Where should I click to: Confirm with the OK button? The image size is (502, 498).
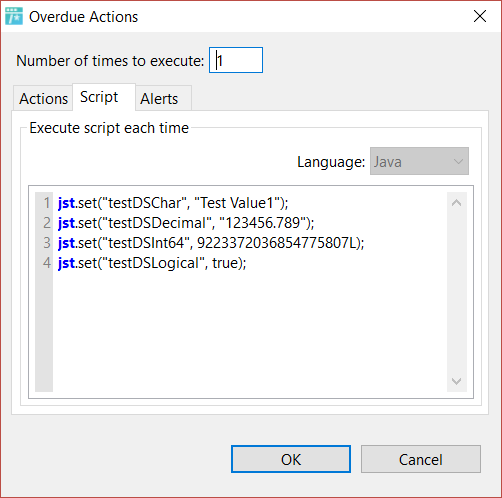click(291, 459)
